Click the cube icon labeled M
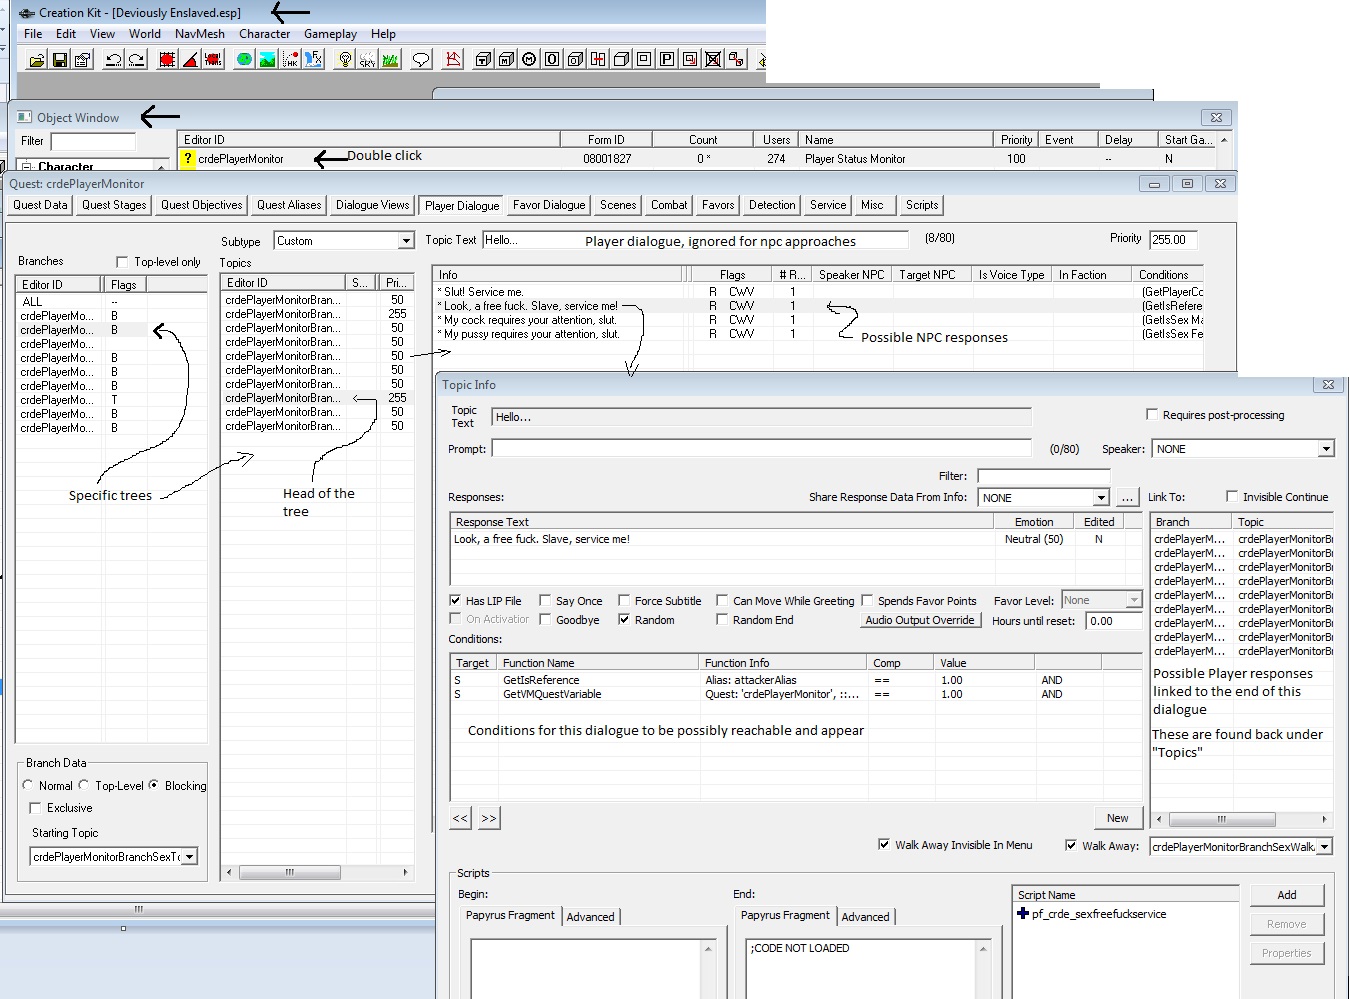The height and width of the screenshot is (999, 1349). (x=506, y=60)
